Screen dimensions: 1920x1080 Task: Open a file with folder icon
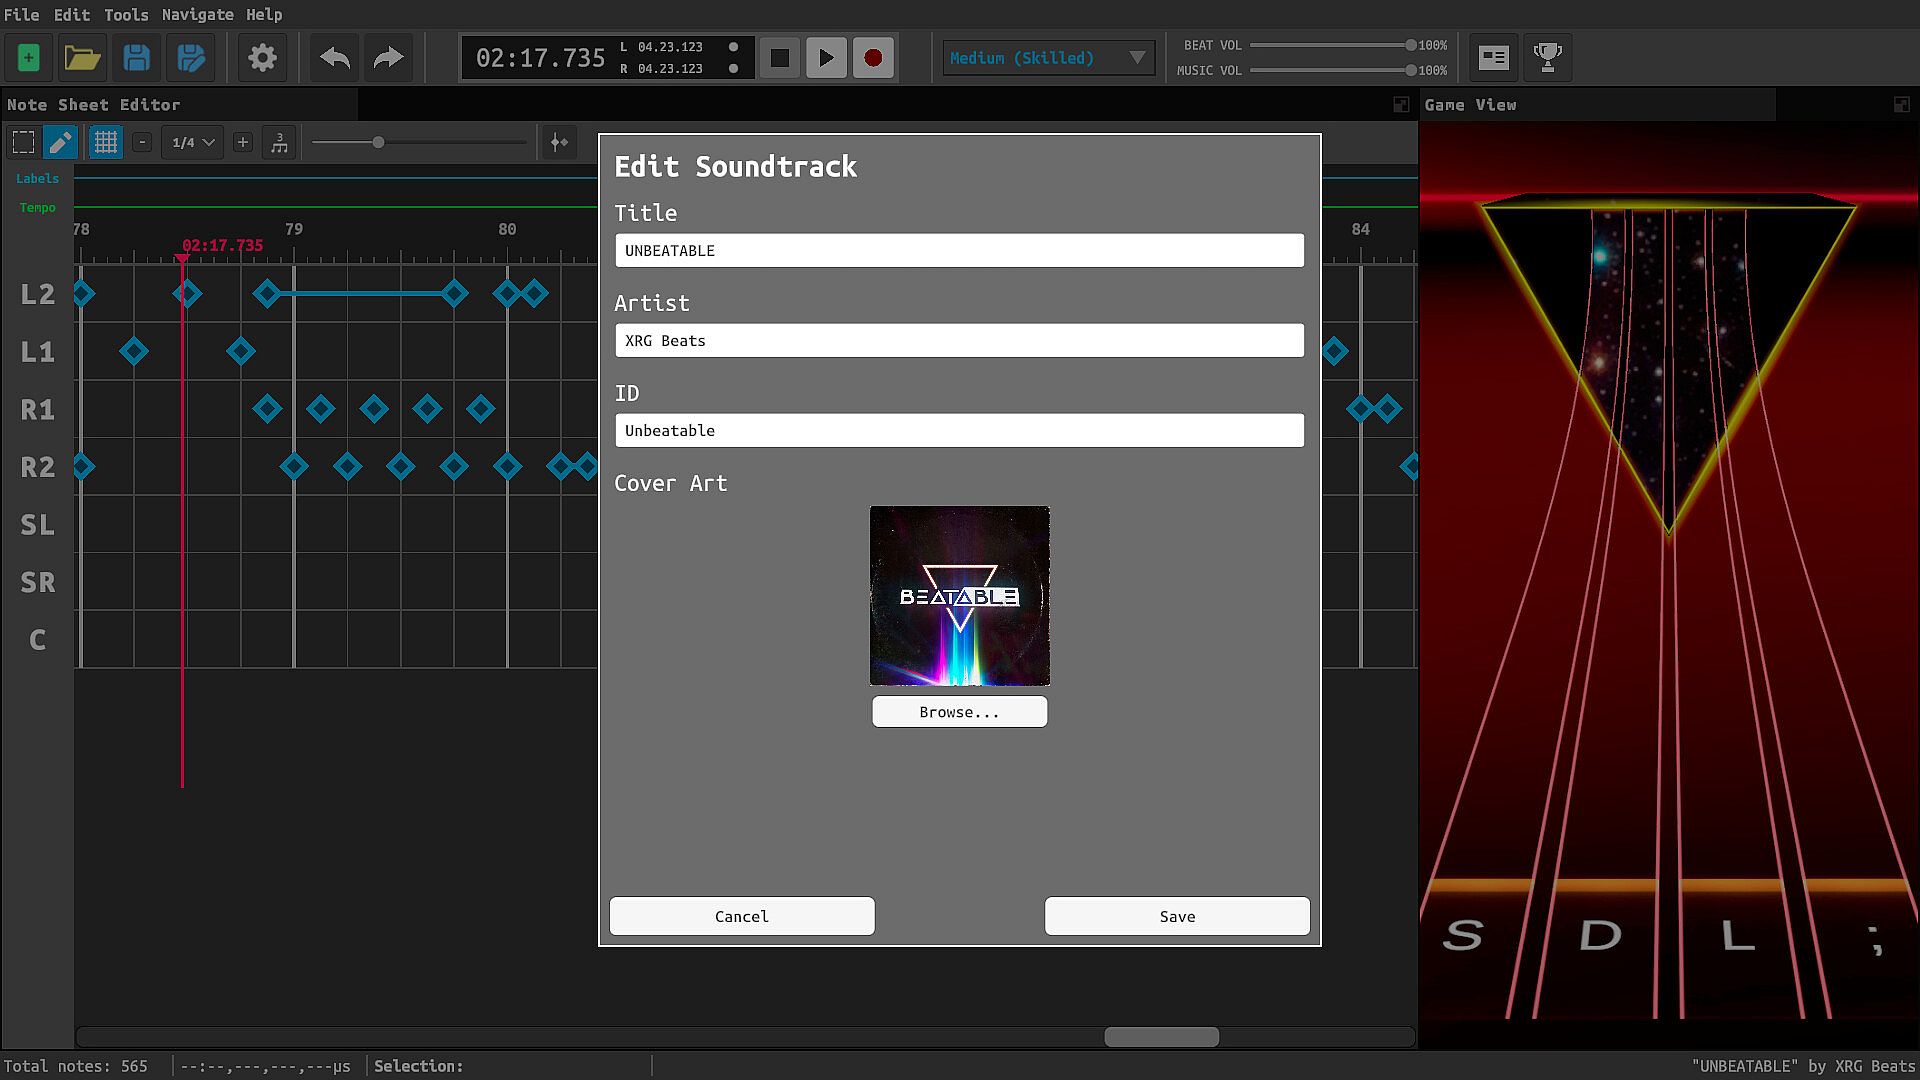click(x=82, y=58)
